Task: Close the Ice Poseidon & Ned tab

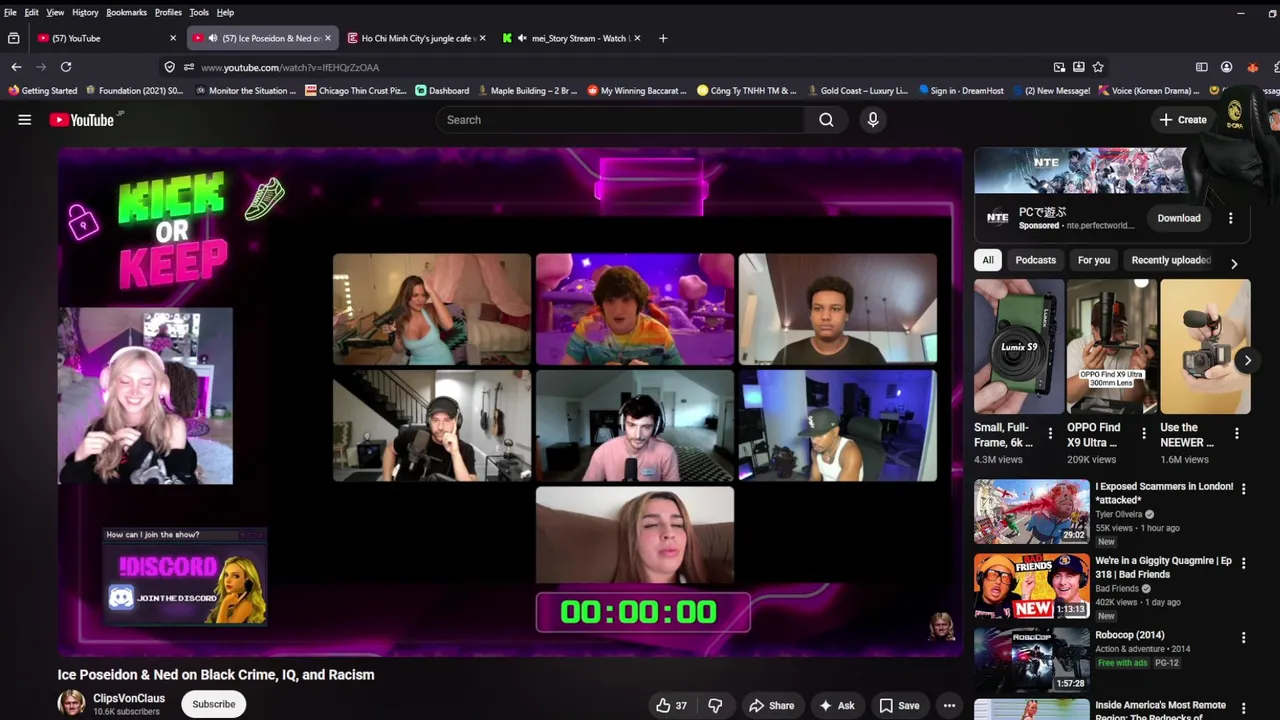Action: (x=327, y=38)
